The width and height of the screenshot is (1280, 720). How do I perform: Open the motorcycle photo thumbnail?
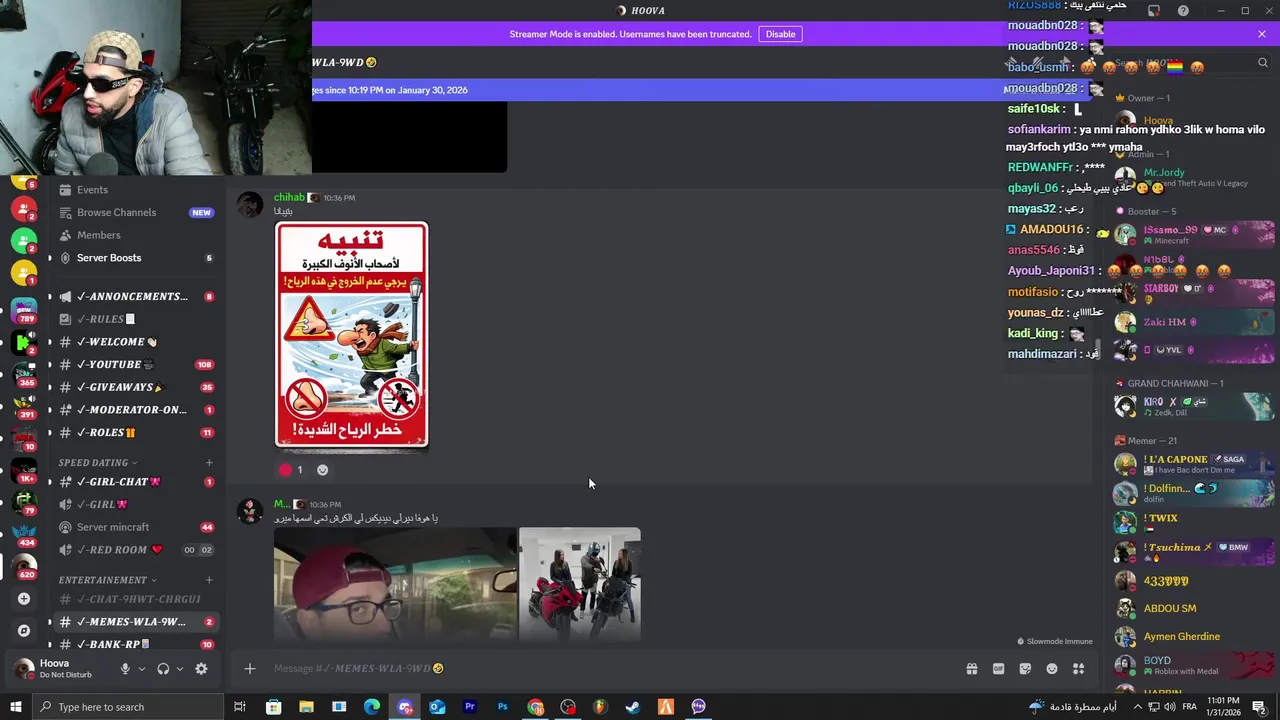(580, 584)
